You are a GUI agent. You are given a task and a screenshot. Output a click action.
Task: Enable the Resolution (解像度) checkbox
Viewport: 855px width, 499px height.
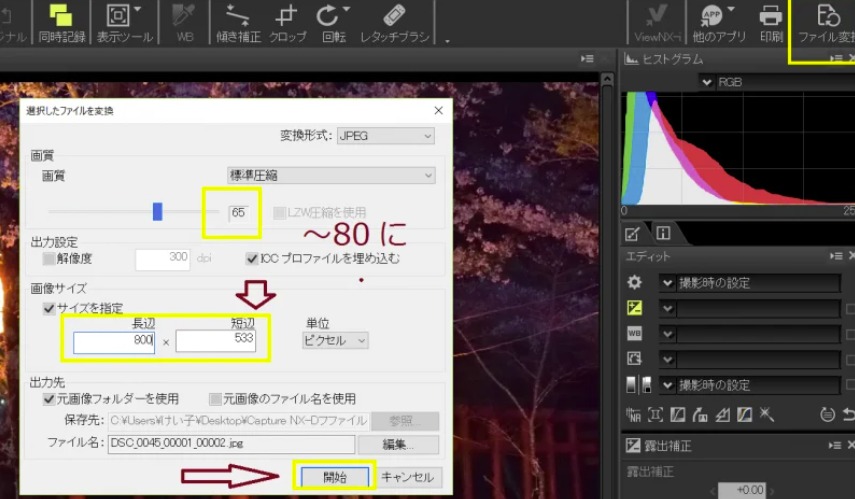coord(49,258)
